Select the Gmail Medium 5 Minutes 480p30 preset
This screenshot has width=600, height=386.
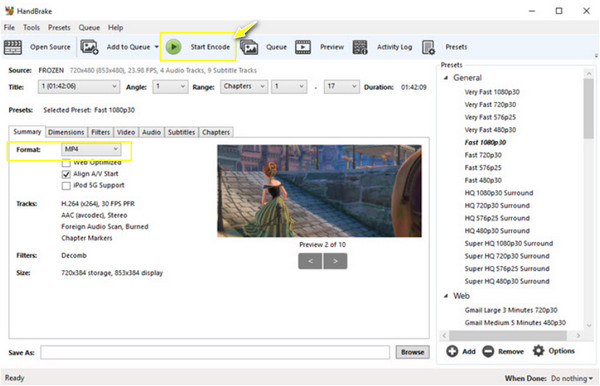click(515, 322)
